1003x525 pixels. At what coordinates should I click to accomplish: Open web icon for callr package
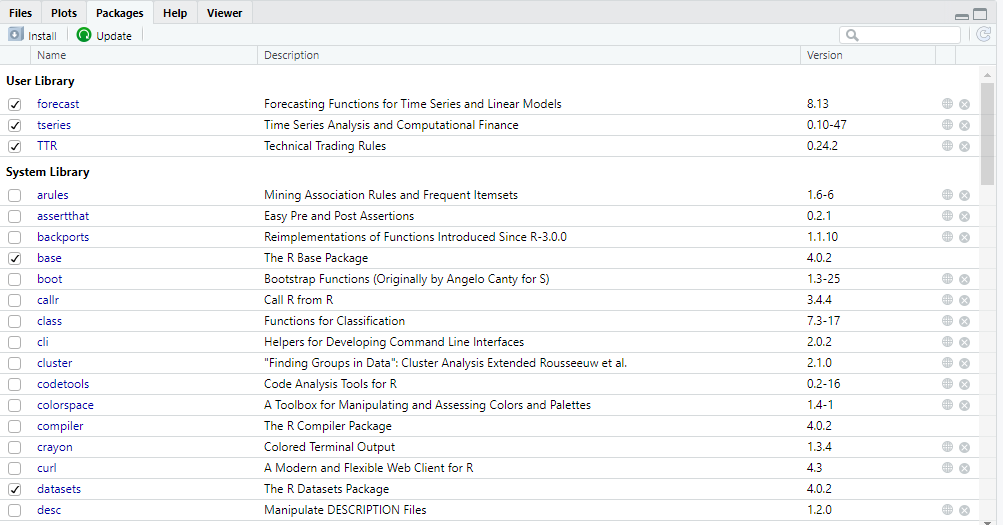click(947, 300)
